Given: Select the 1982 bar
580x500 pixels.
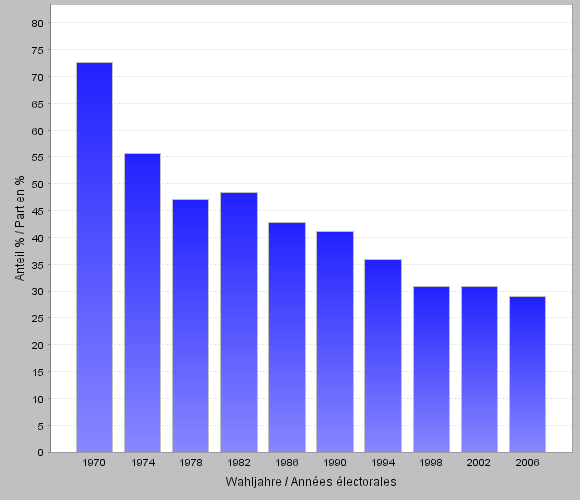Looking at the screenshot, I should (239, 322).
